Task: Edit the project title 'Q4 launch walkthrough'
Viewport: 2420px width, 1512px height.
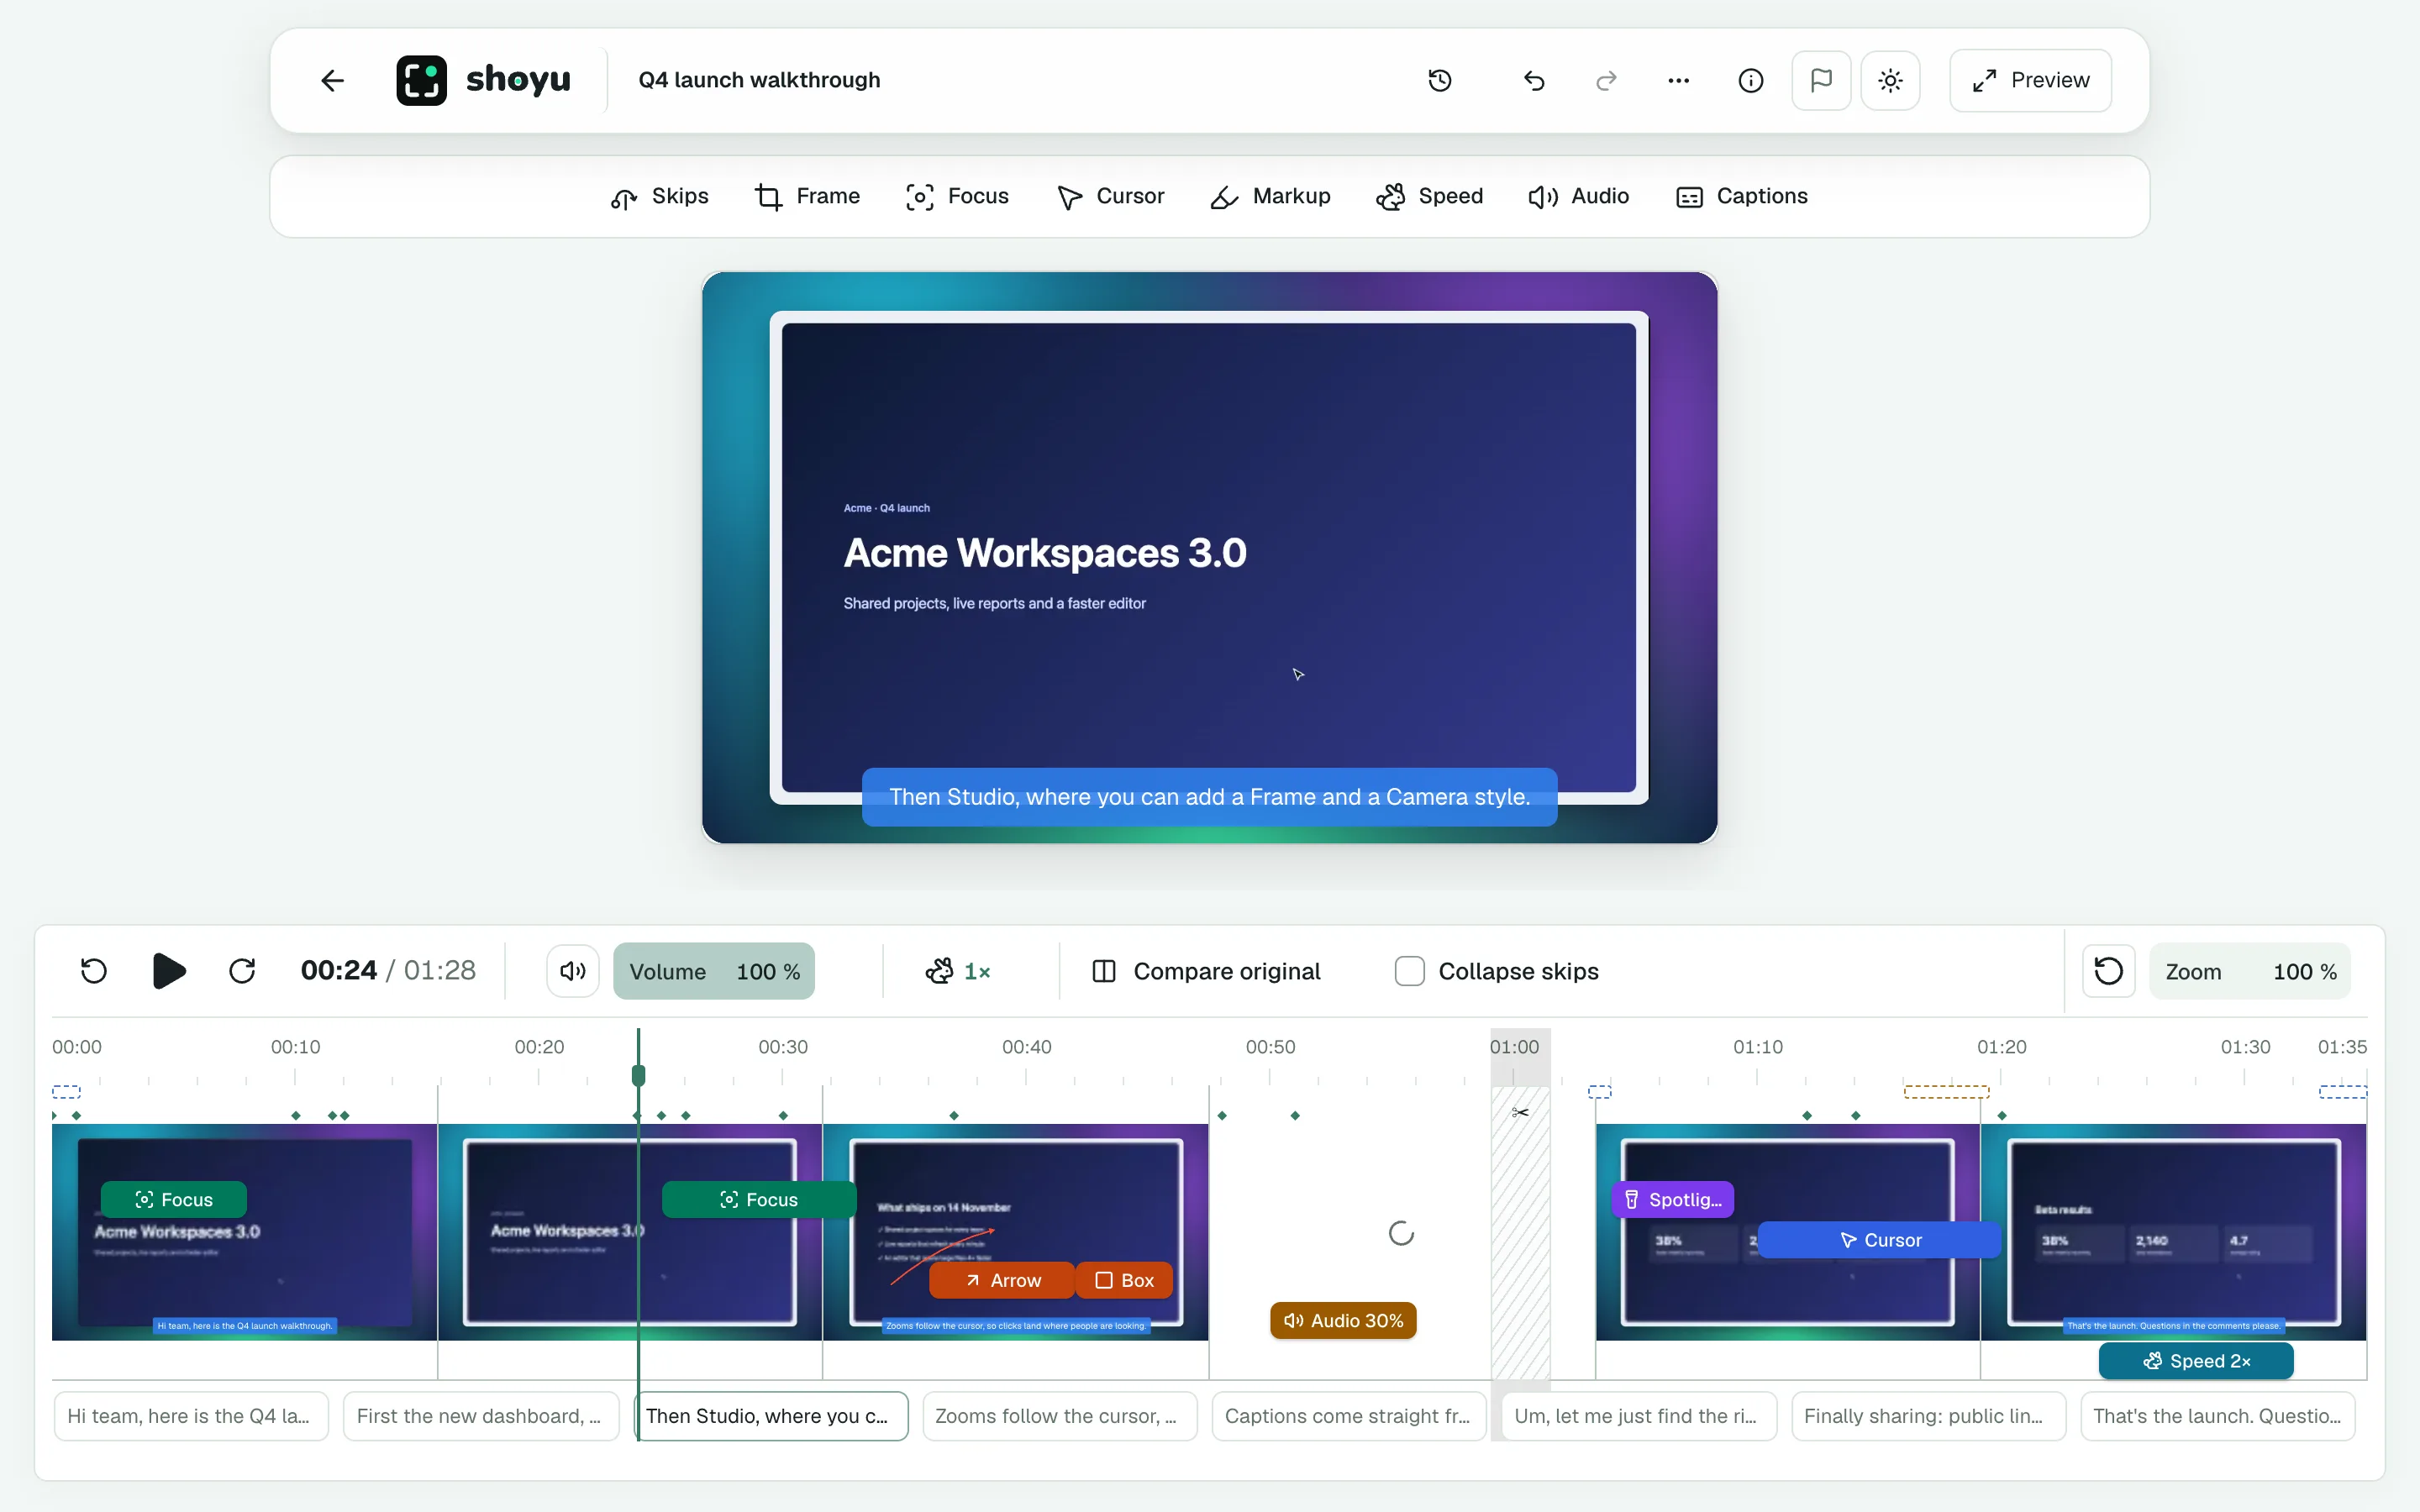Action: [x=759, y=80]
